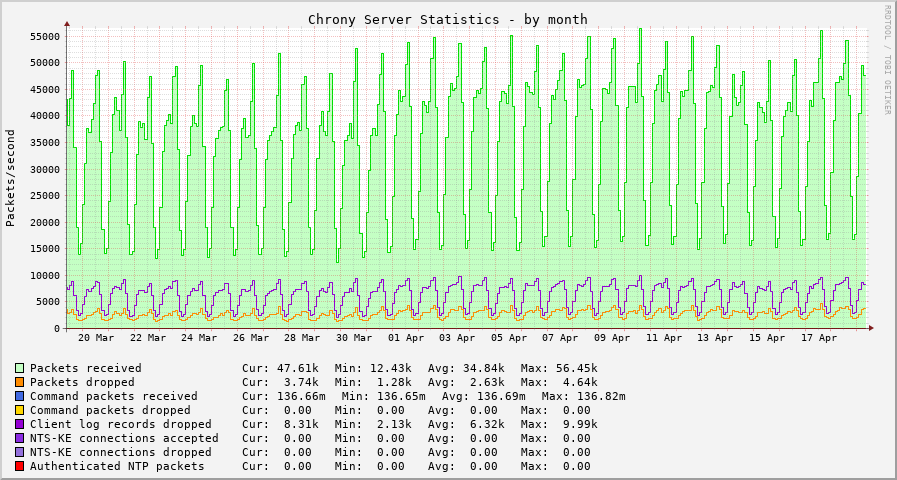The width and height of the screenshot is (897, 480).
Task: Click the 'Command packets dropped' legend label
Action: [x=110, y=410]
